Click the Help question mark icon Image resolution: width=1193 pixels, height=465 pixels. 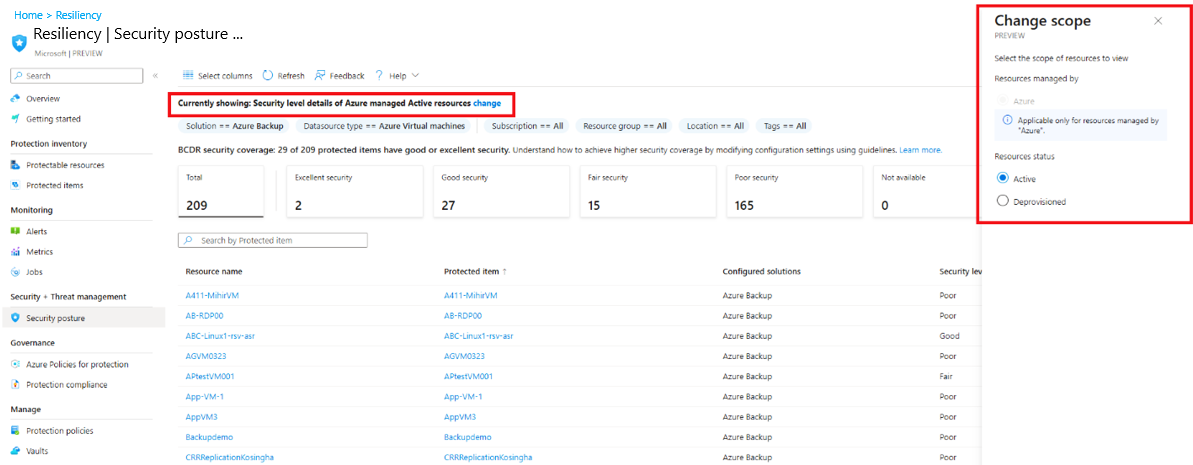378,75
